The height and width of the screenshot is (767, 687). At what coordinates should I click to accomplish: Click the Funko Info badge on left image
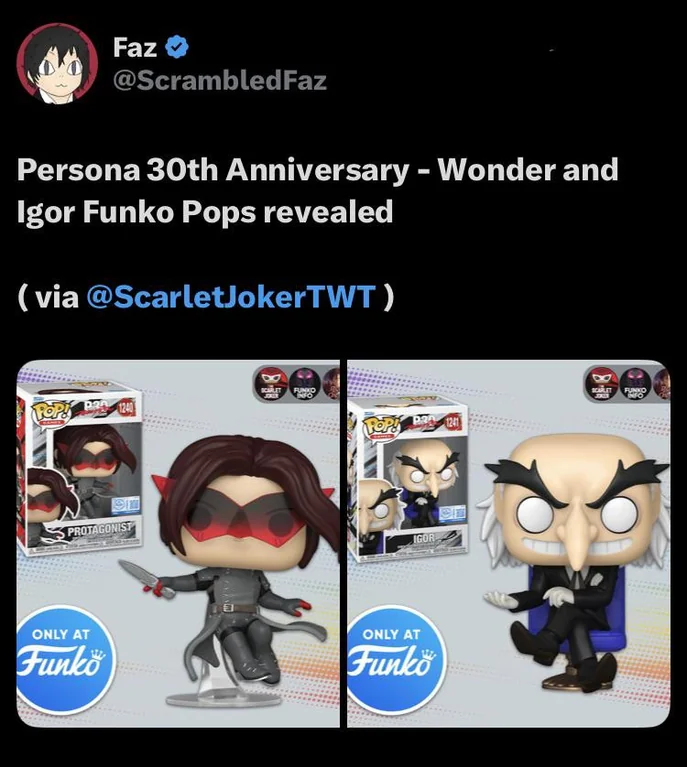click(x=304, y=383)
